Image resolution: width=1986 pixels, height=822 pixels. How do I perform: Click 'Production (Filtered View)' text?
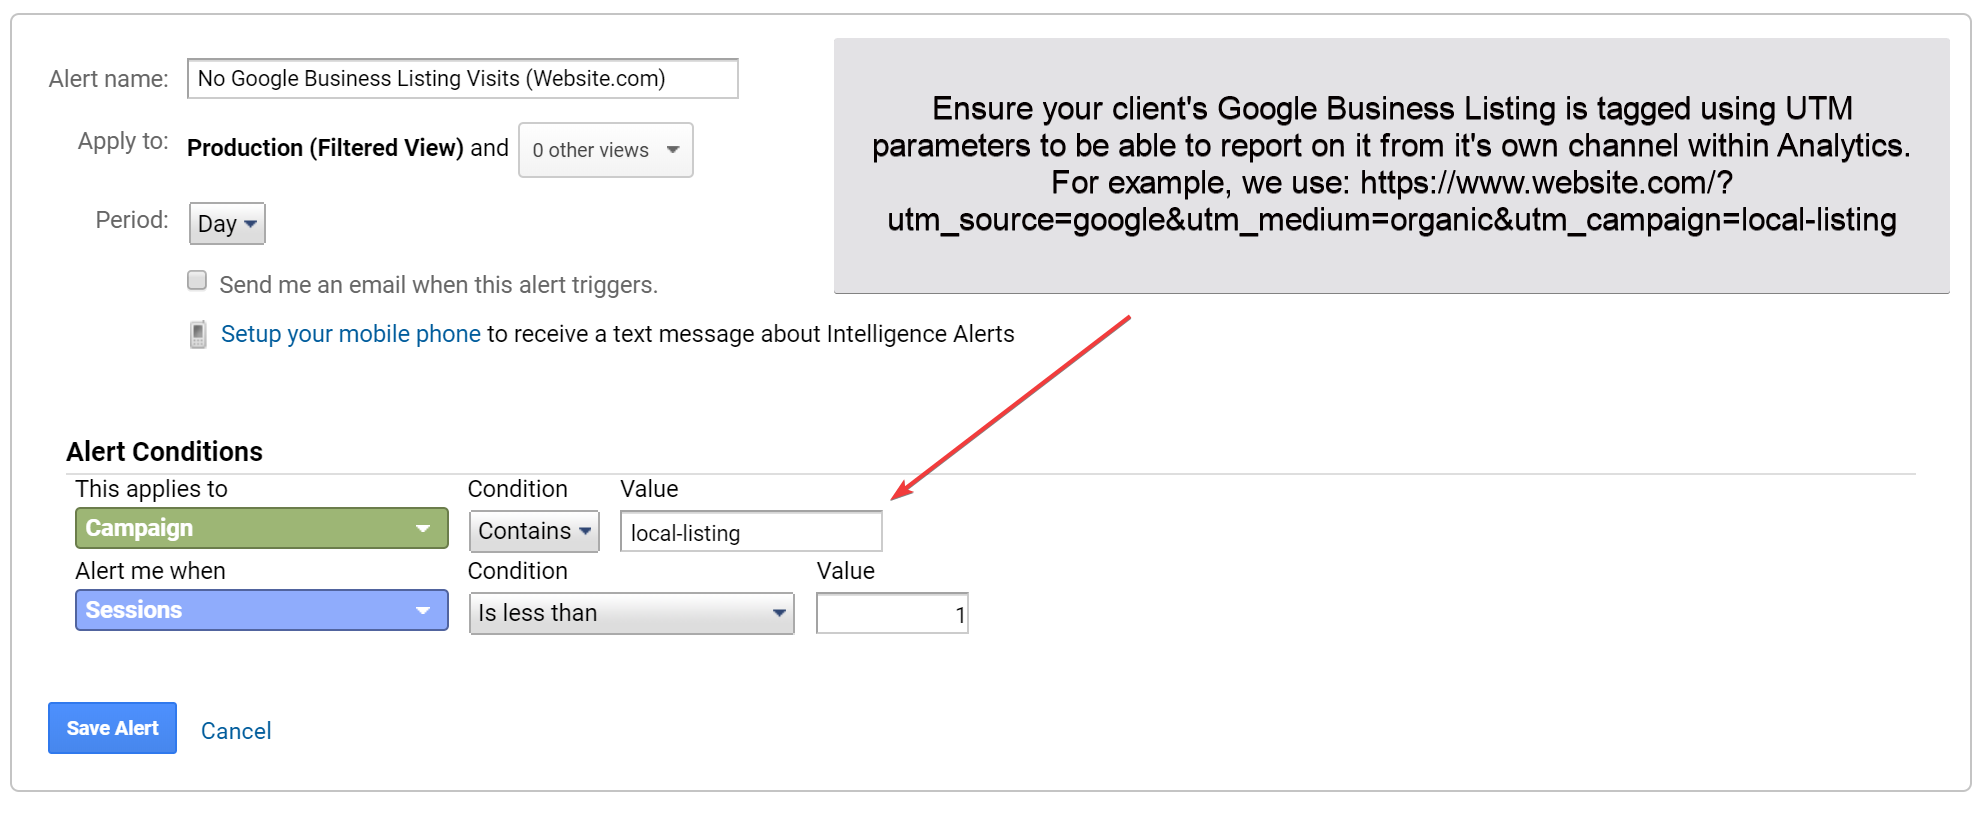[325, 148]
